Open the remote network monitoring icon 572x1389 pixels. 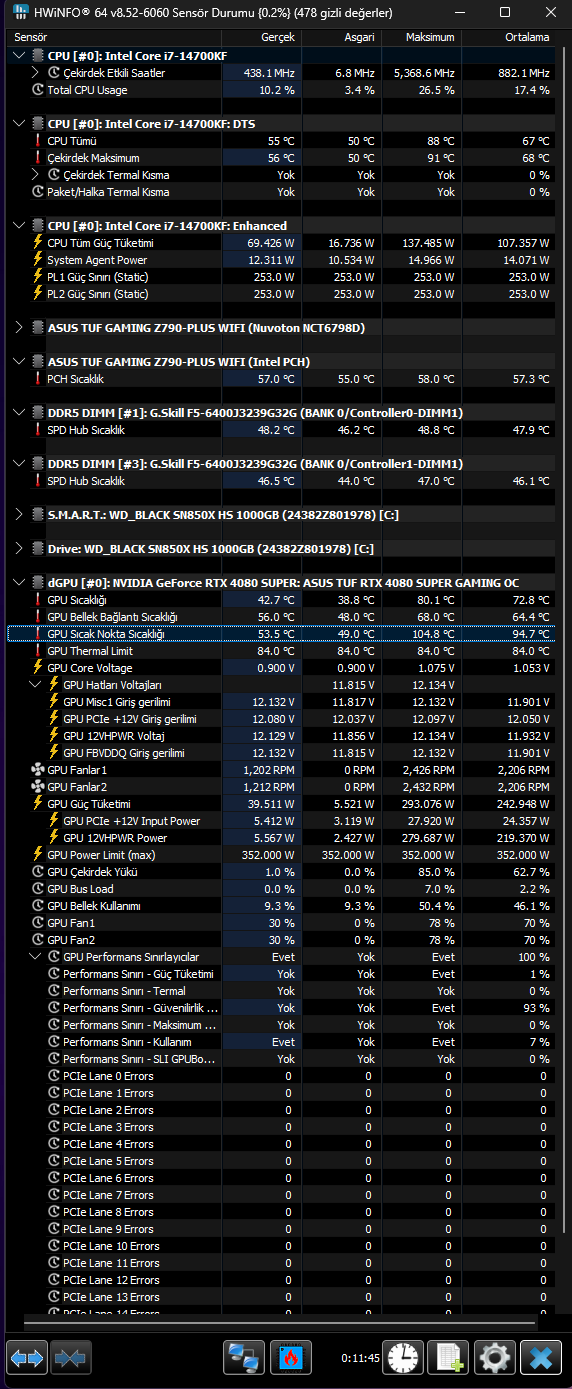(x=243, y=1357)
